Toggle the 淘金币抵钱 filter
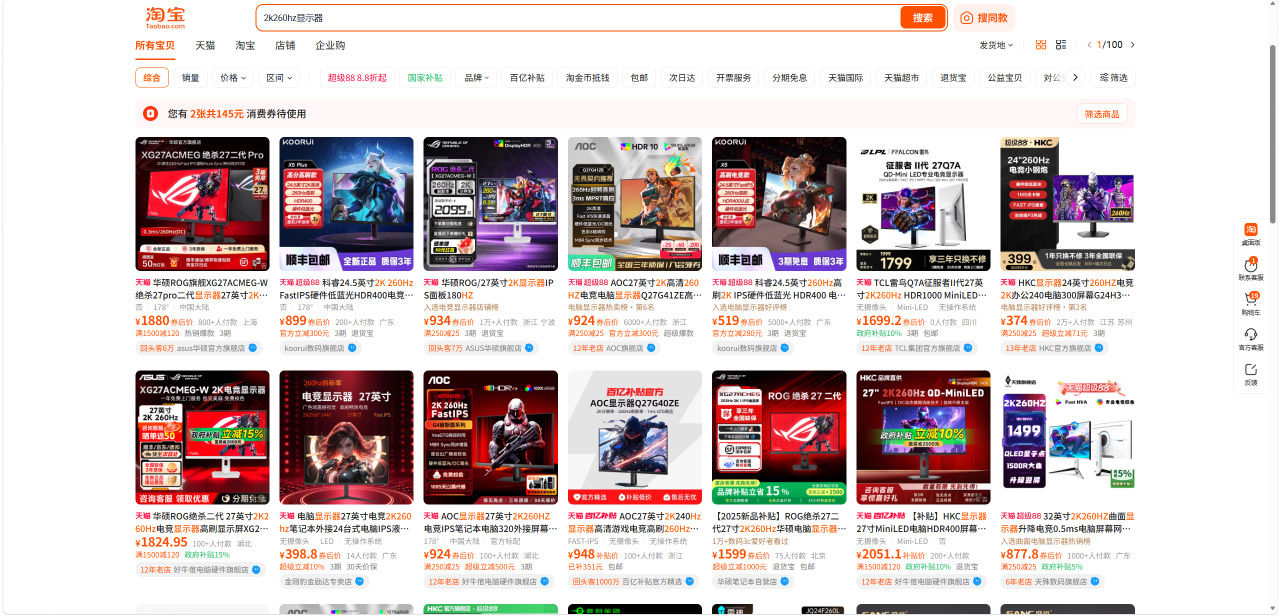The image size is (1280, 616). 587,78
